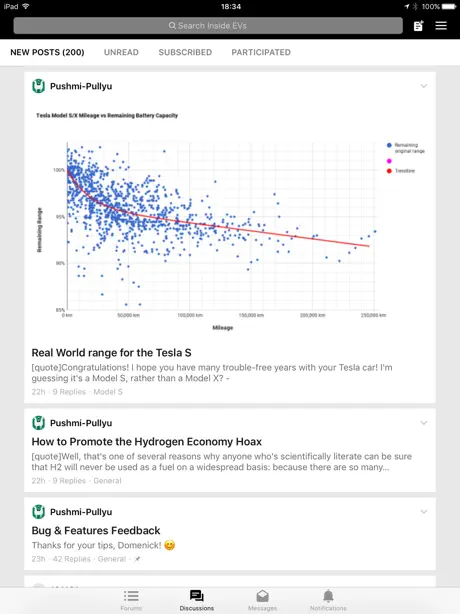Open 'Real World range for the Tesla S' thread
Screen dimensions: 460x614
click(x=112, y=353)
